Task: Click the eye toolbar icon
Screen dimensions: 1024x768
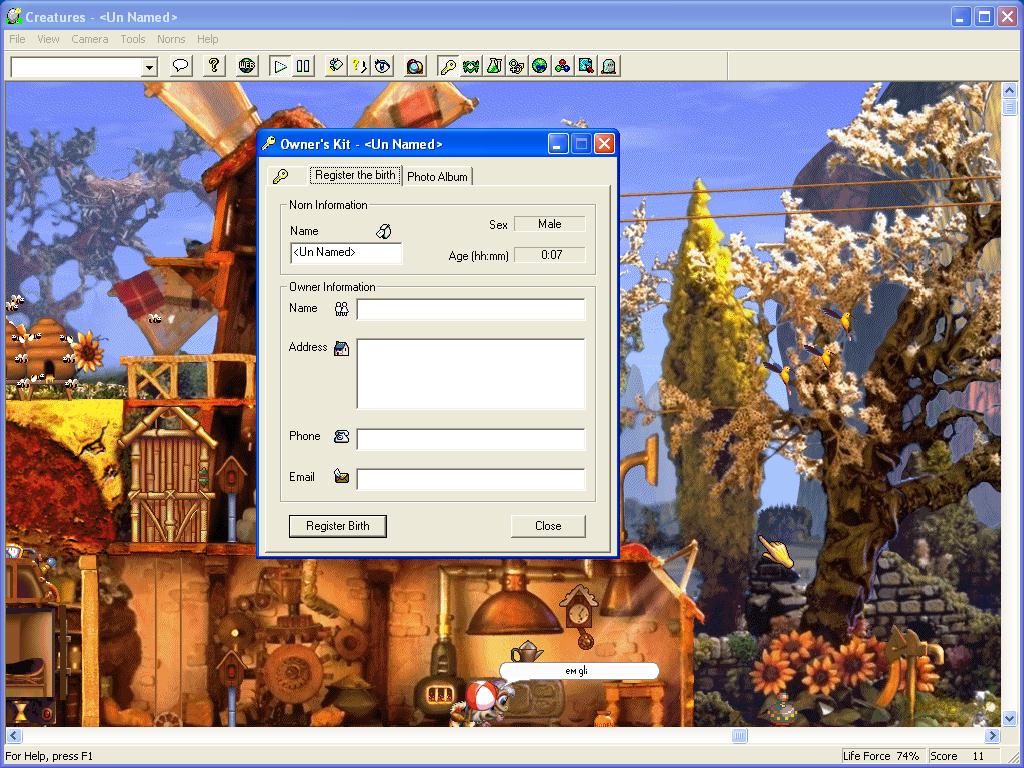Action: (x=382, y=66)
